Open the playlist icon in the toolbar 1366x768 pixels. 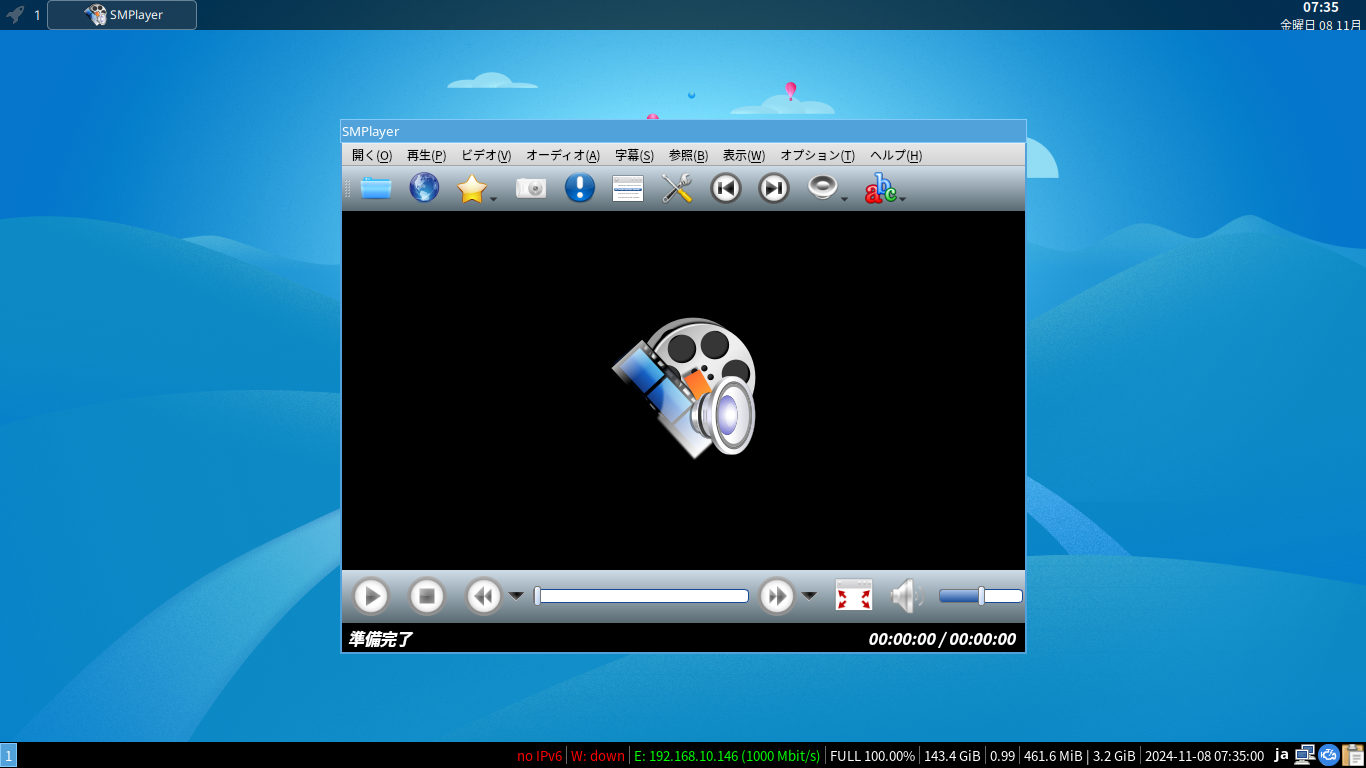click(627, 187)
